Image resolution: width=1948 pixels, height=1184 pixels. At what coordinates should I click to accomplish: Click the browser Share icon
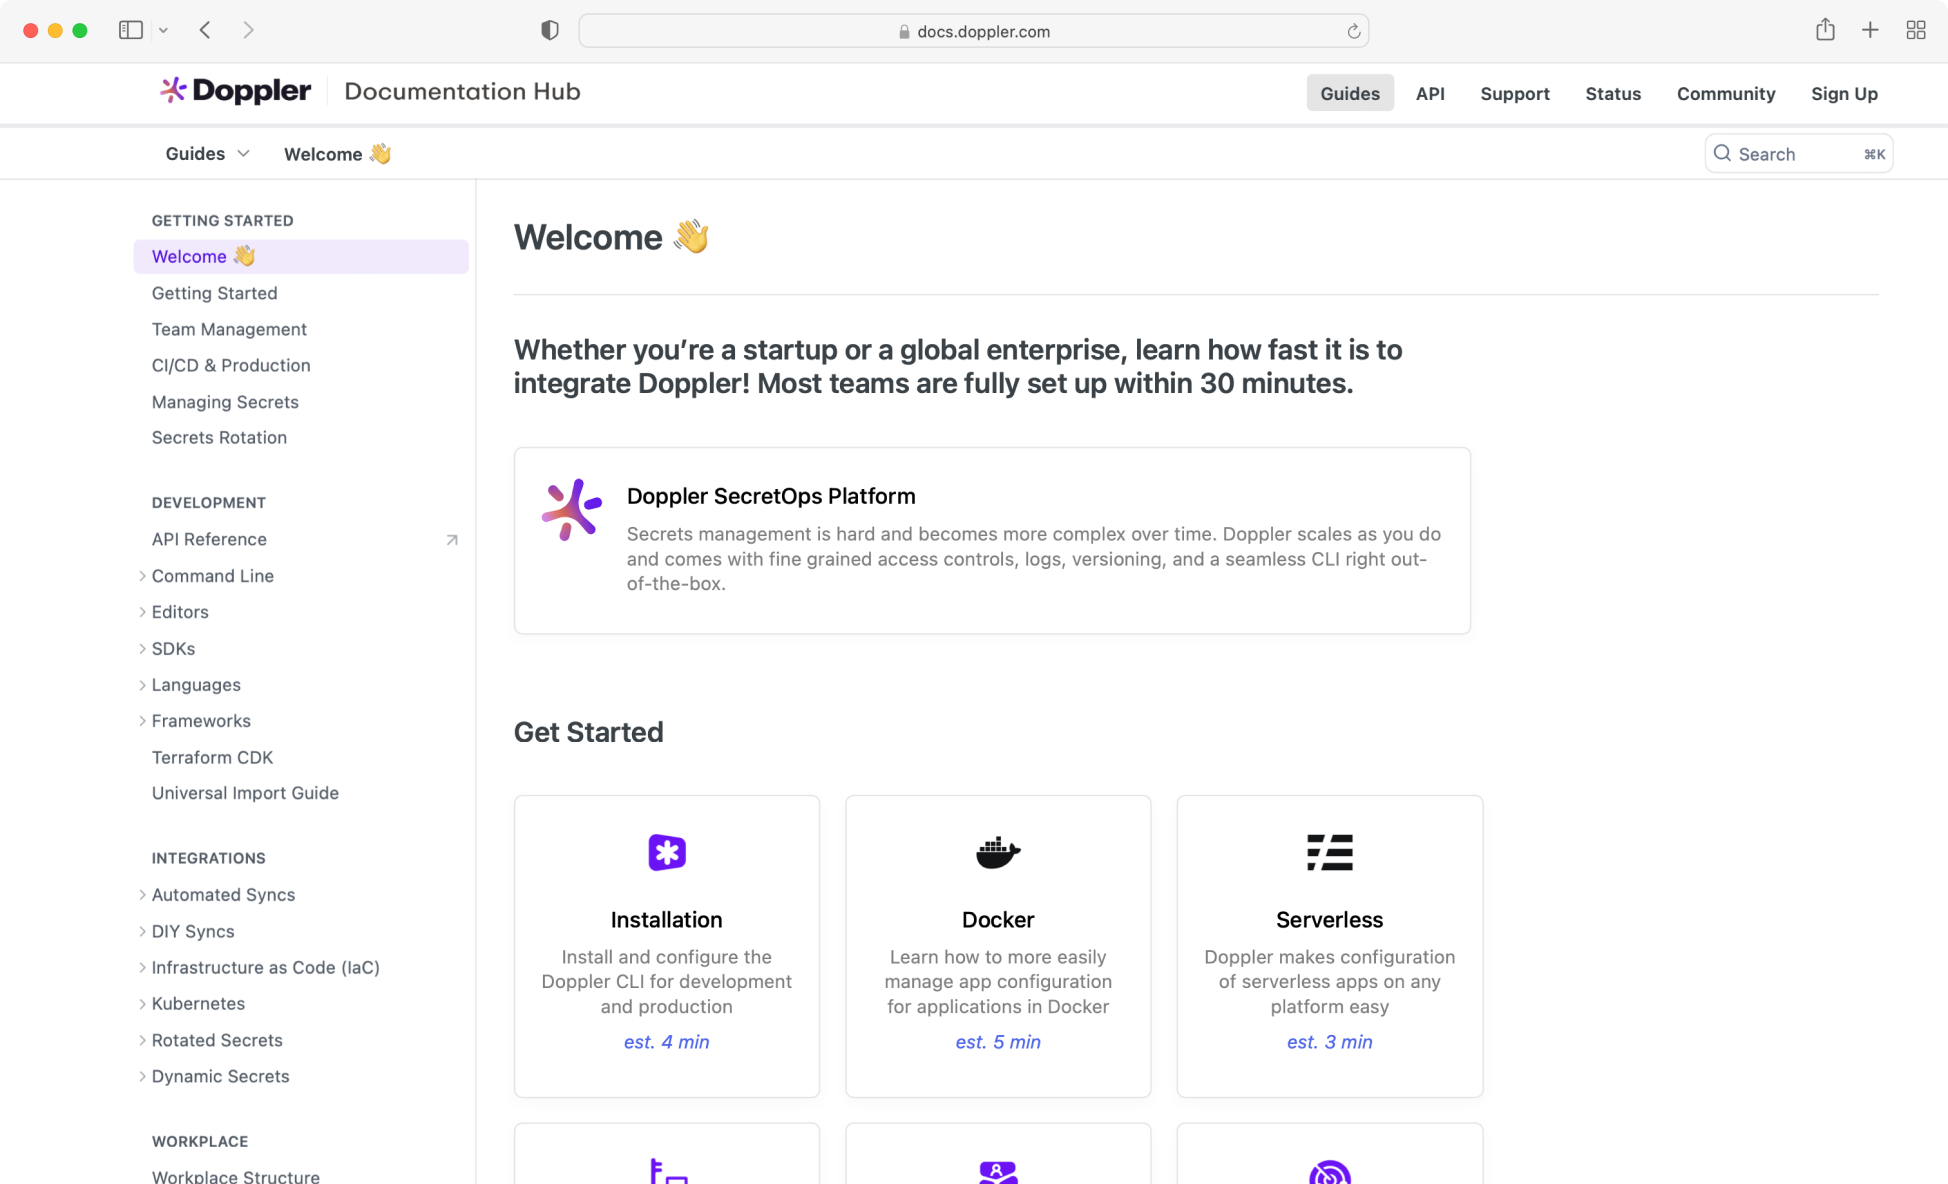coord(1825,30)
